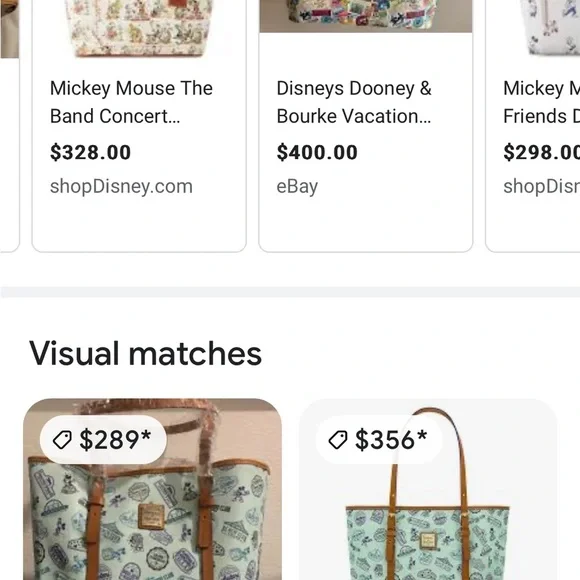Tap the Visual matches heading
The height and width of the screenshot is (580, 580).
point(145,354)
